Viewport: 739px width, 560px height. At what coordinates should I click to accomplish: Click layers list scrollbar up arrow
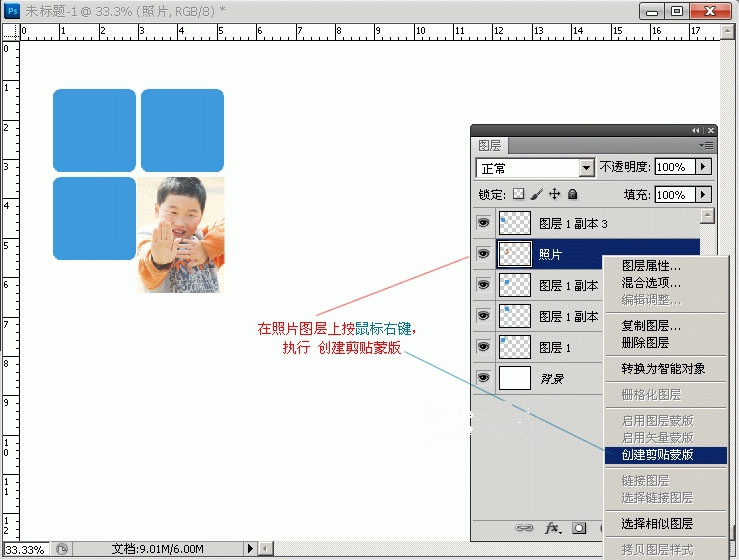tap(707, 216)
